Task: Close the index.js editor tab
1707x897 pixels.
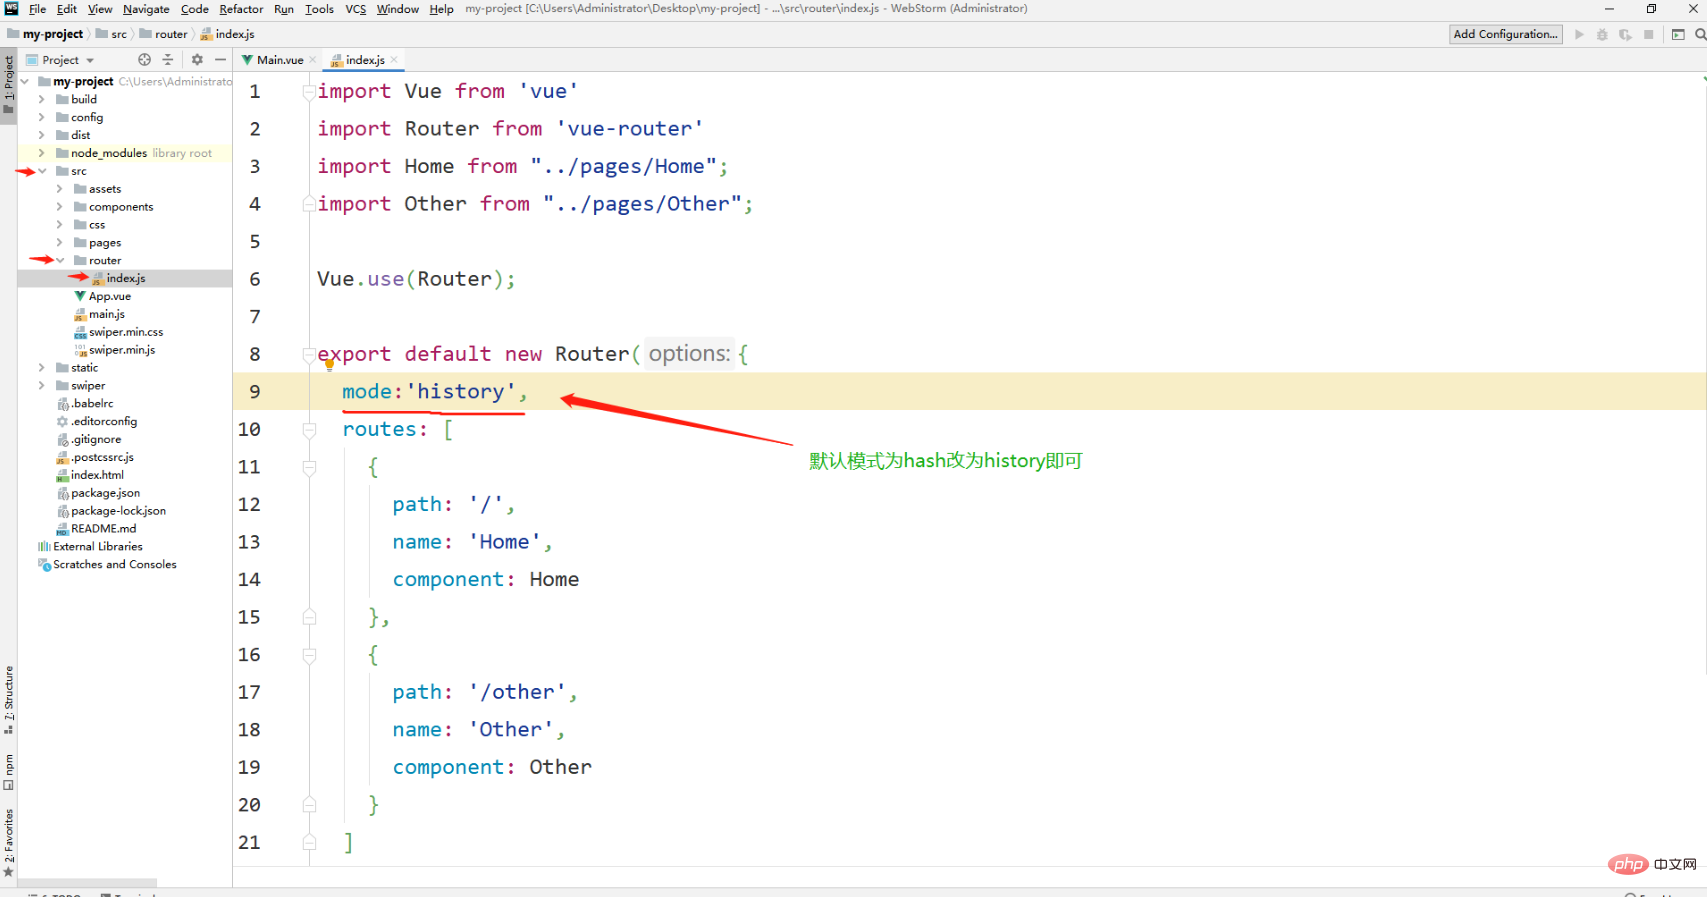Action: 394,60
